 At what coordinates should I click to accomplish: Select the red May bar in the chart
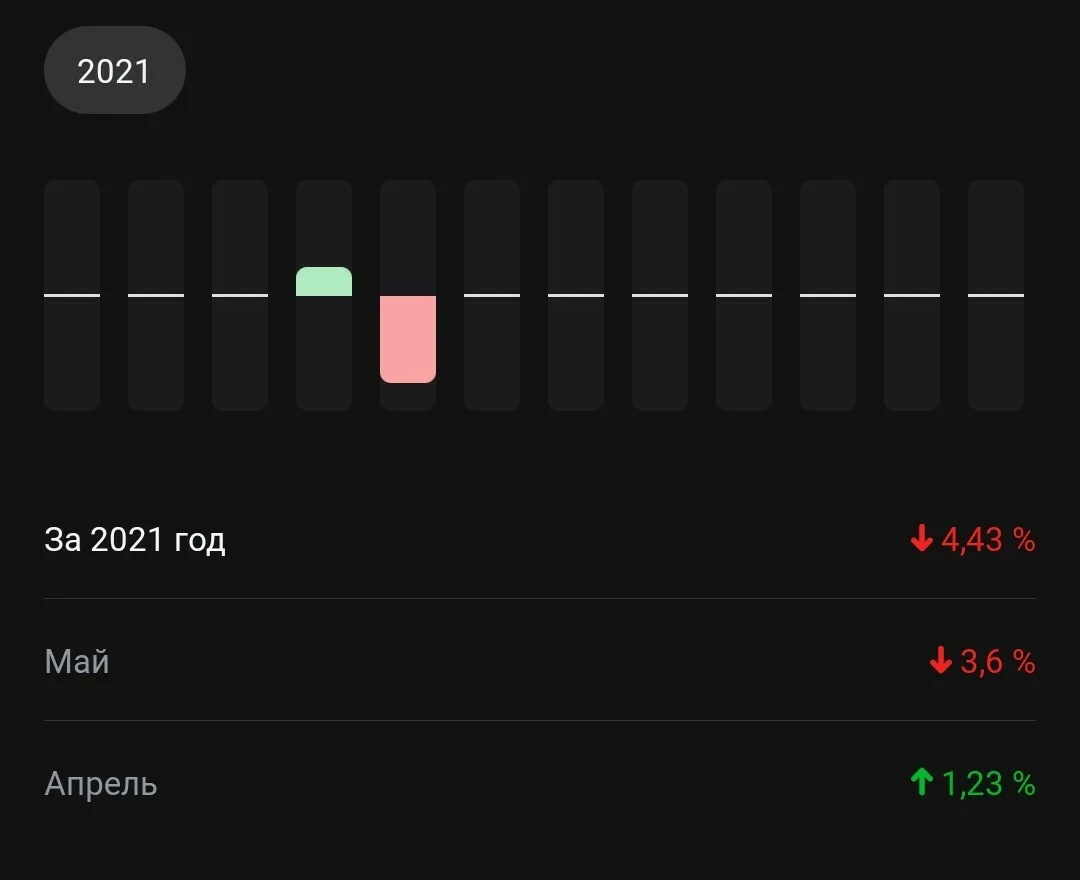408,339
